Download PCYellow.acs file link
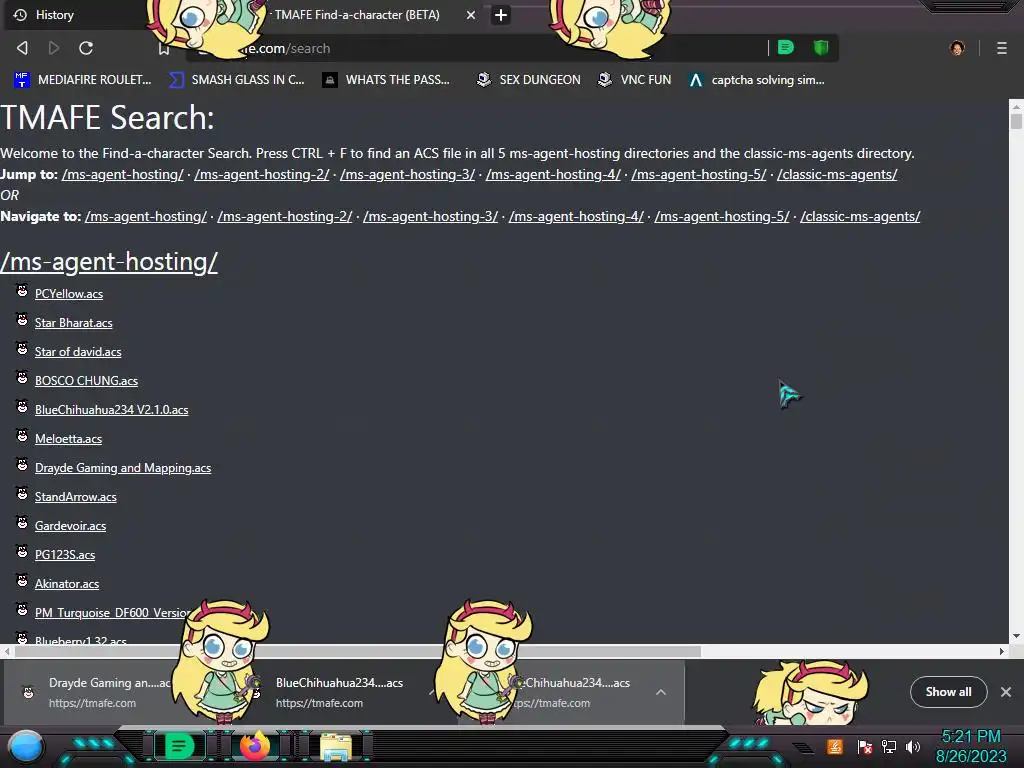Screen dimensions: 1024x768 69,294
